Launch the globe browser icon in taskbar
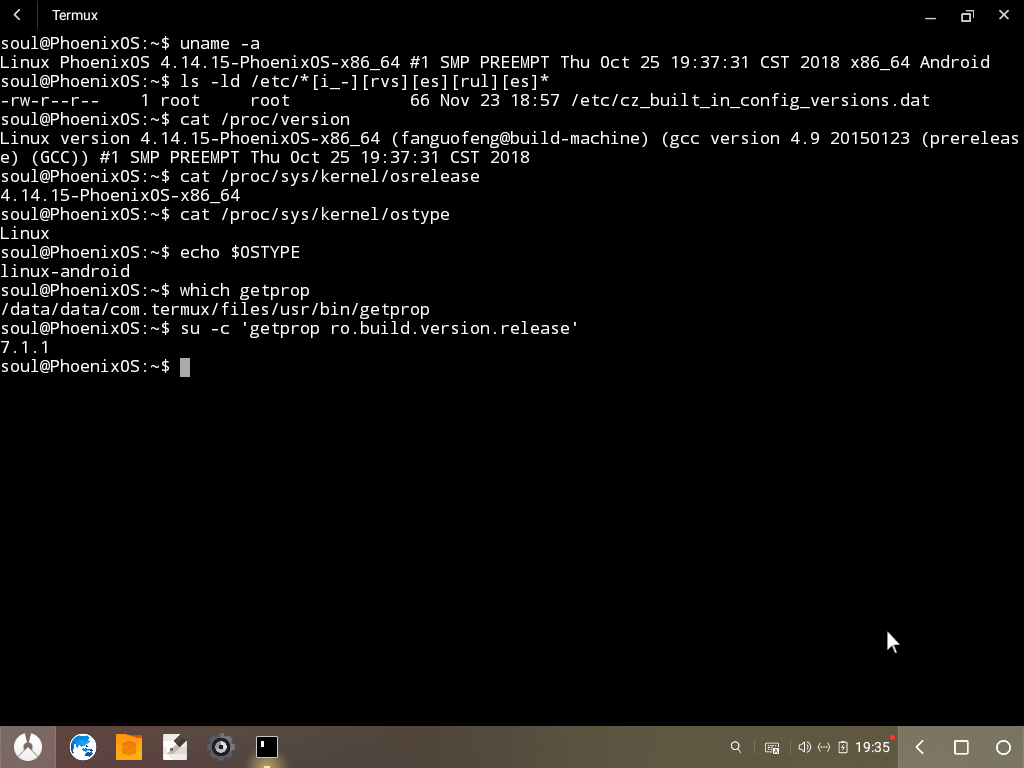Screen dimensions: 1024x768 pos(83,746)
